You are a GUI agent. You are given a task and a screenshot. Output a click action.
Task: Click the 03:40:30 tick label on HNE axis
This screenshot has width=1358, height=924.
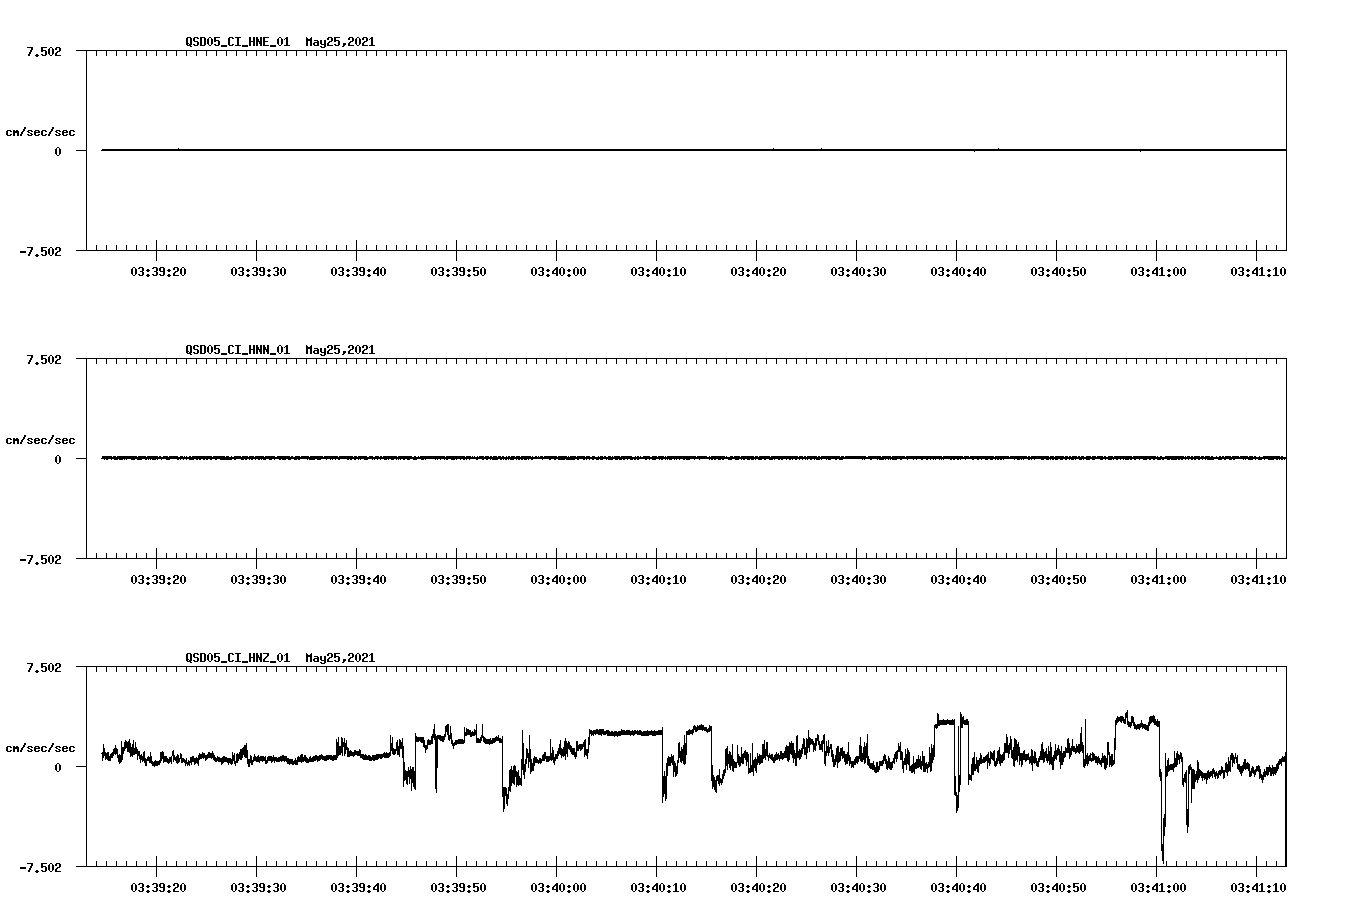[x=856, y=268]
